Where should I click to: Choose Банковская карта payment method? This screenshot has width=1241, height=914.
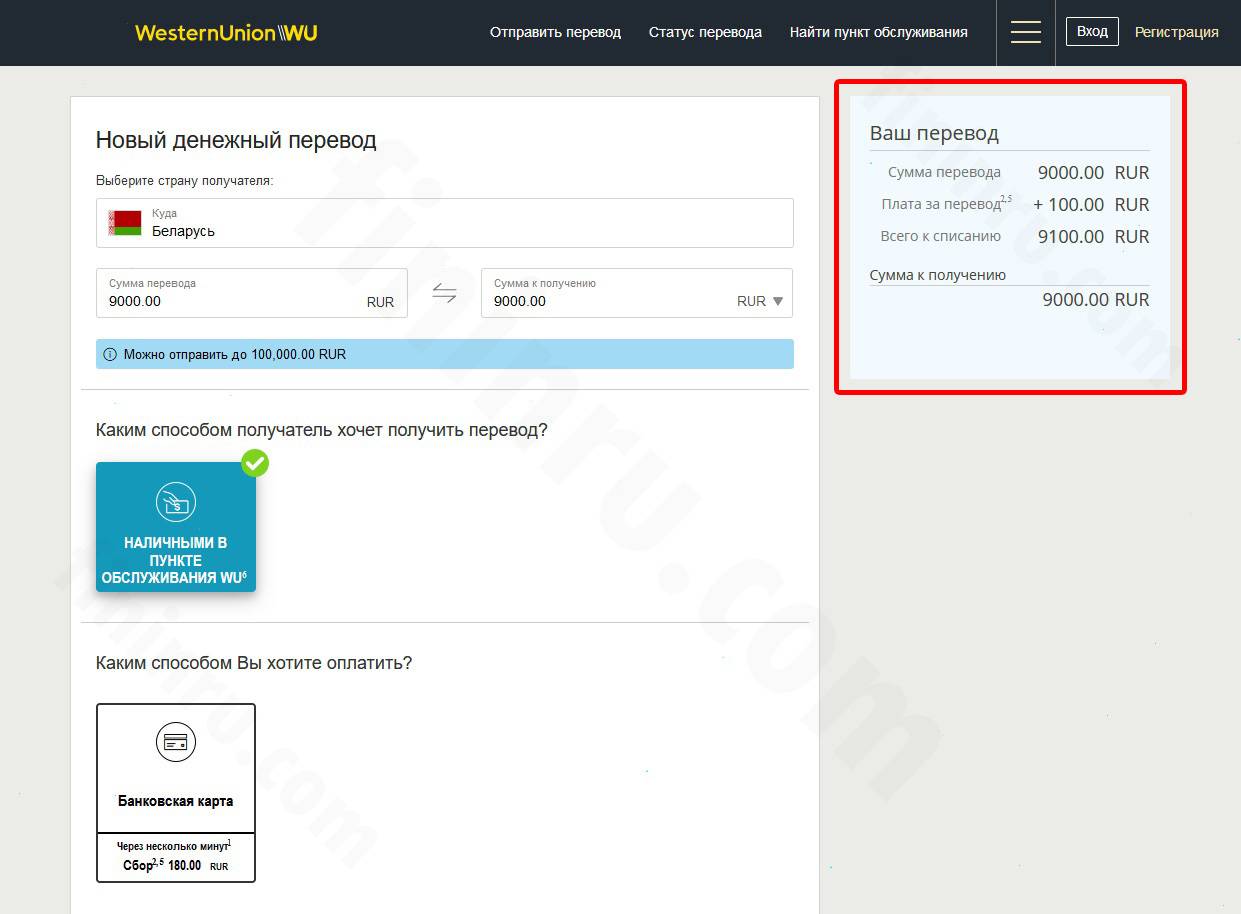[x=176, y=791]
